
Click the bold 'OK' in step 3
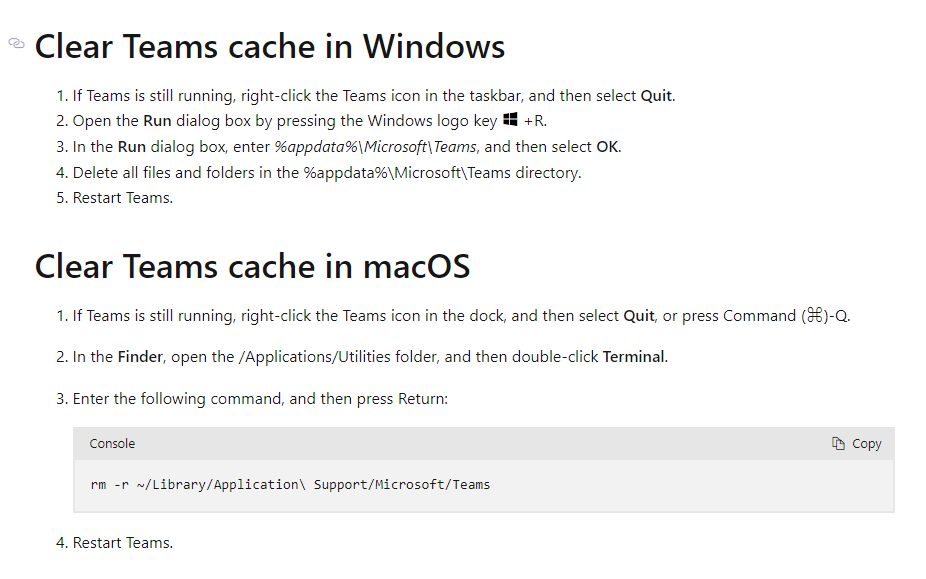coord(607,147)
